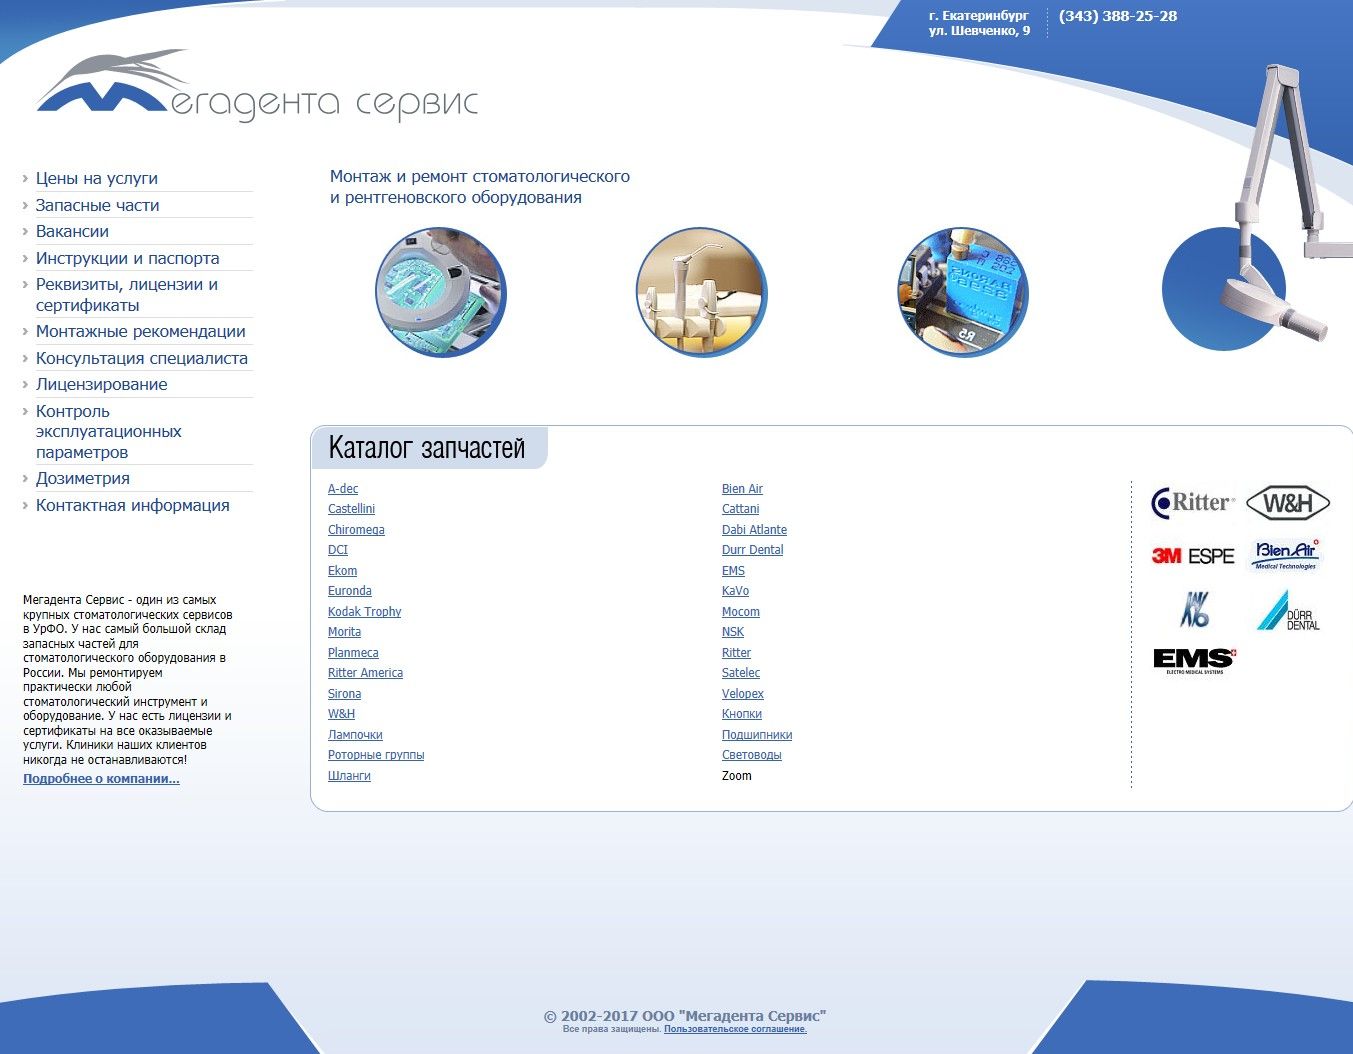The image size is (1353, 1054).
Task: Open the Morita catalog link
Action: pos(344,632)
